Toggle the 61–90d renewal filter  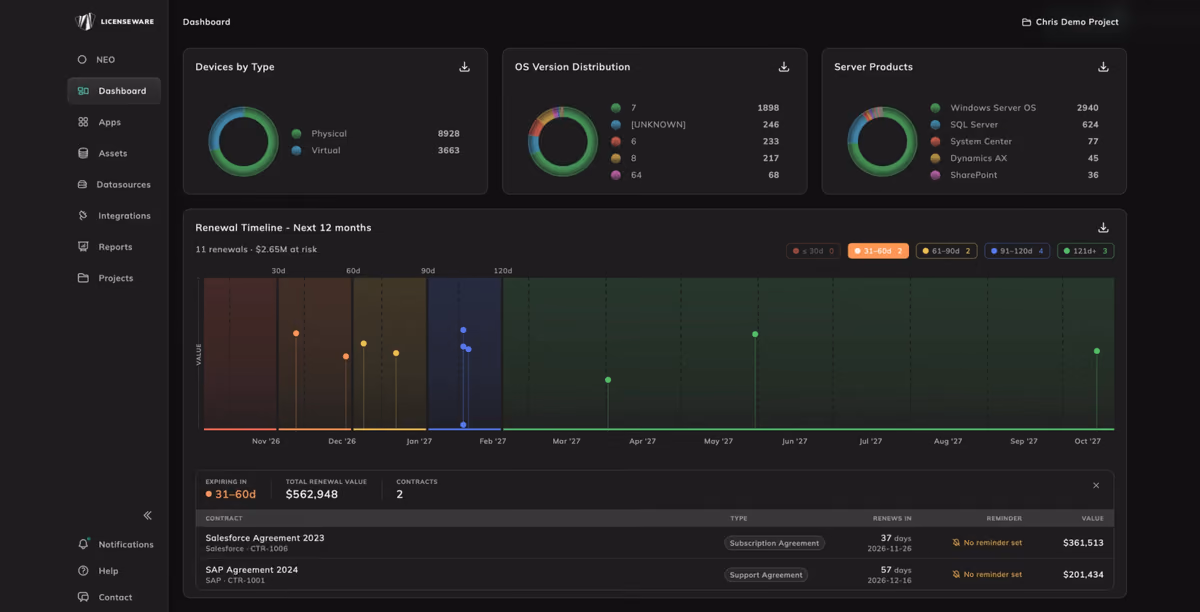[946, 251]
